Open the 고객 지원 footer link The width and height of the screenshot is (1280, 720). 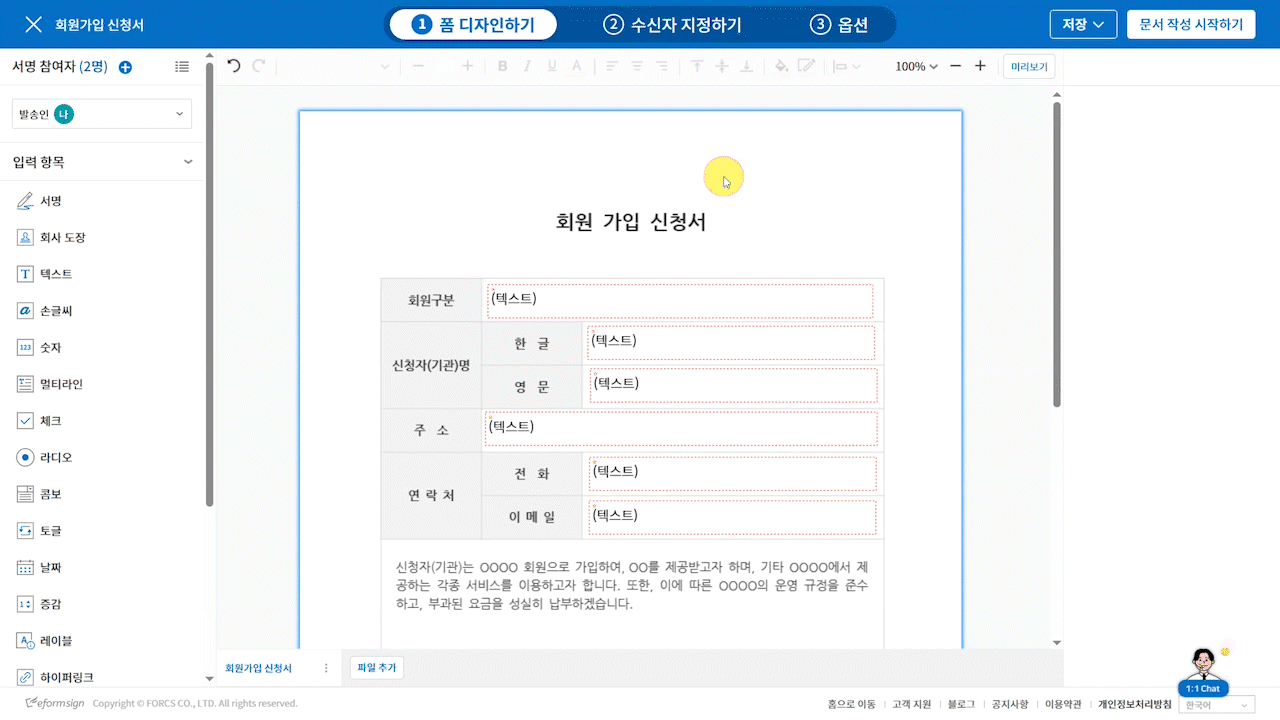click(911, 704)
